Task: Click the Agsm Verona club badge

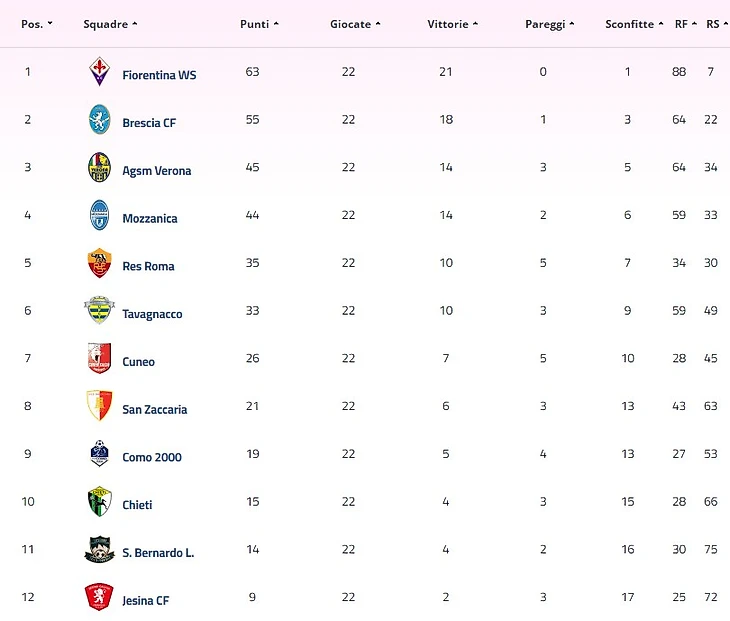Action: (x=99, y=168)
